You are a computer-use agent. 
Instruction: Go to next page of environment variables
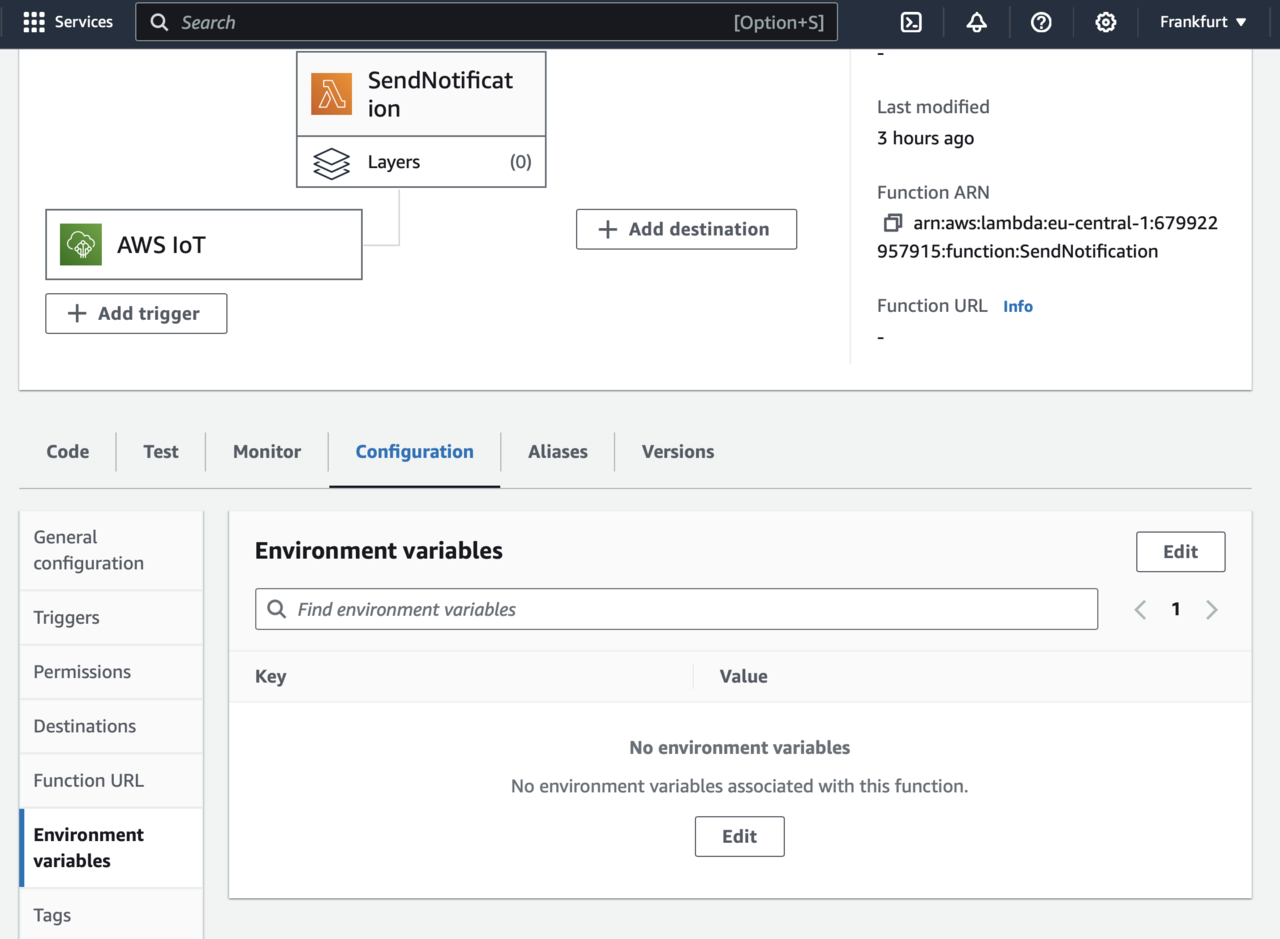[x=1212, y=610]
